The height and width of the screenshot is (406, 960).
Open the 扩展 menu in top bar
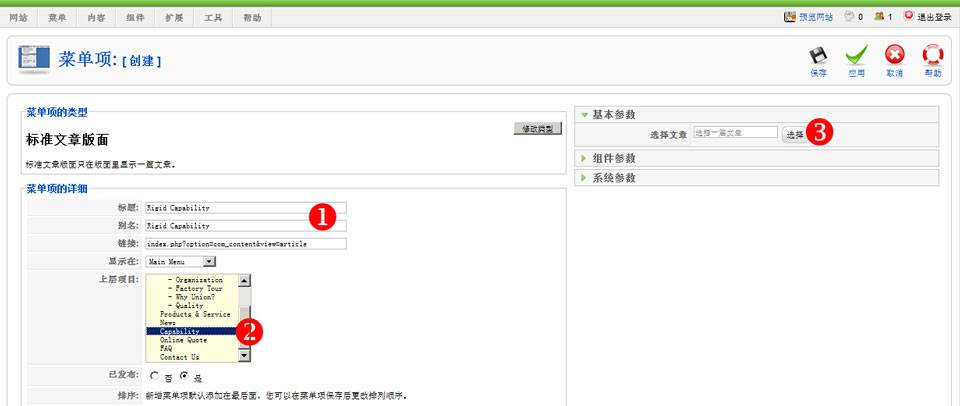click(174, 18)
